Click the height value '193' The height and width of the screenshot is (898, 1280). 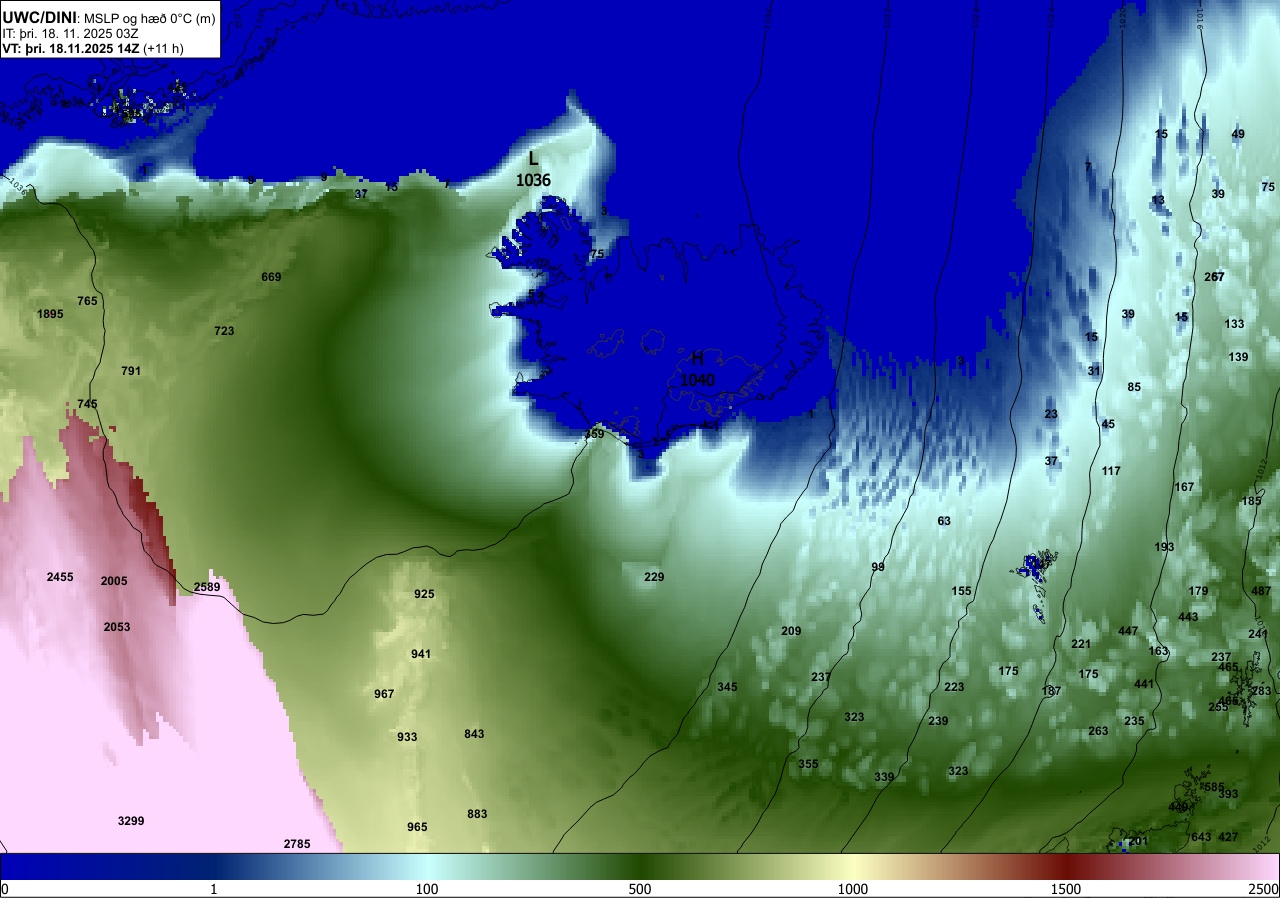pyautogui.click(x=1164, y=547)
